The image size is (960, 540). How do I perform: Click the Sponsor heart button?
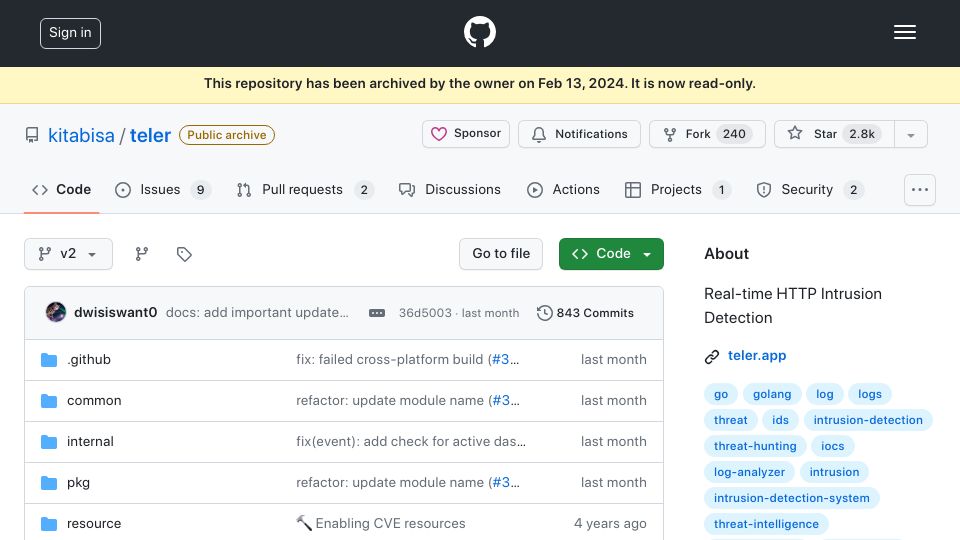[466, 133]
